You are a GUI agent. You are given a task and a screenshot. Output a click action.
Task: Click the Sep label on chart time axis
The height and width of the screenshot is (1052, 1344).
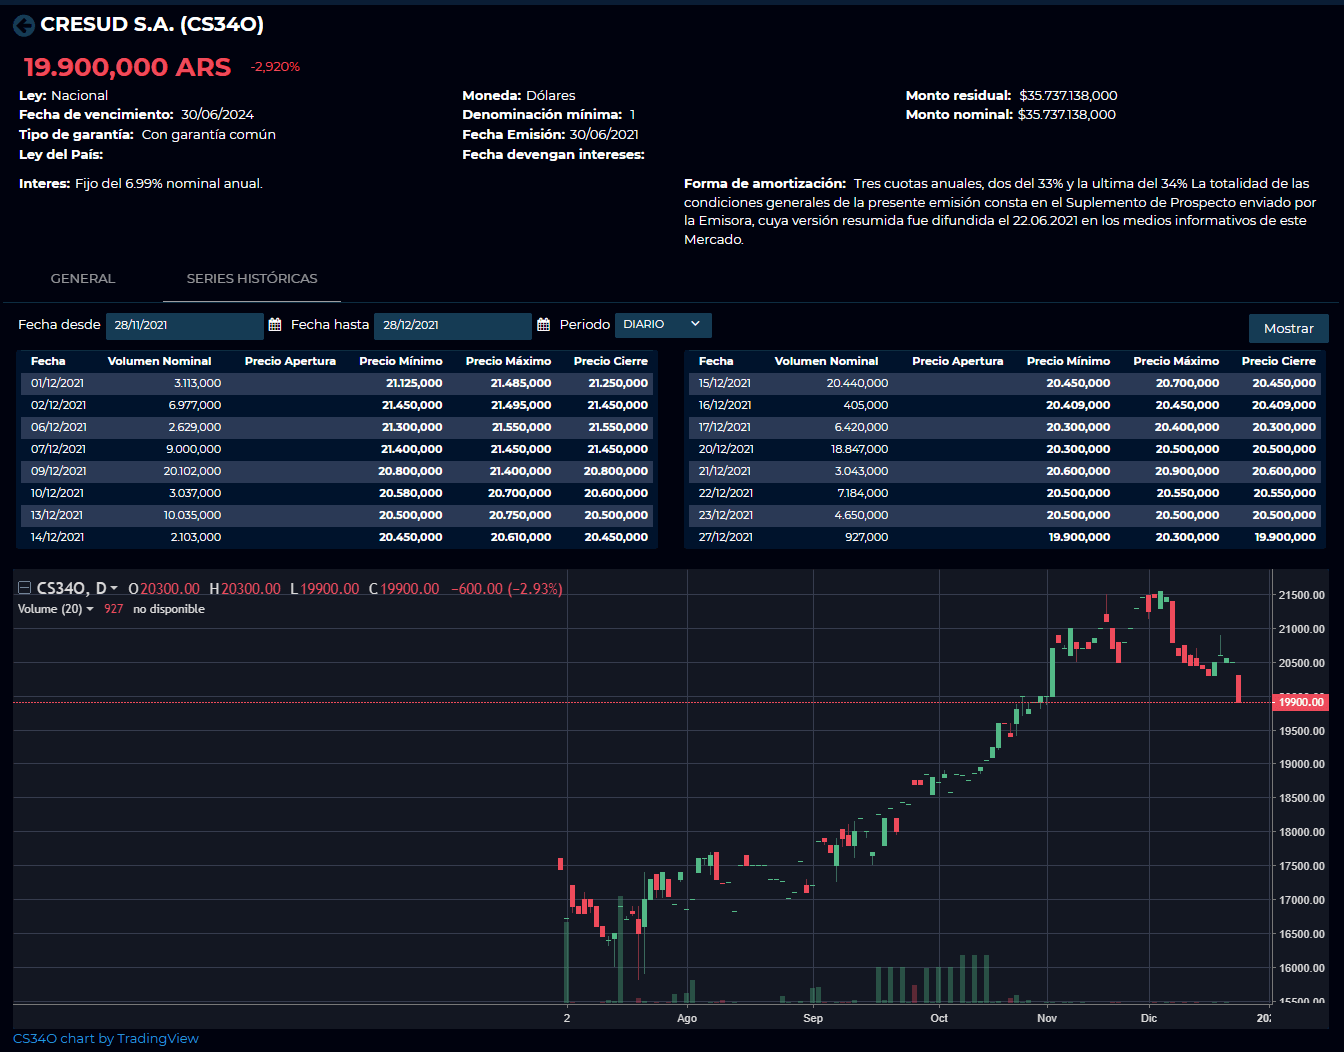coord(813,1018)
